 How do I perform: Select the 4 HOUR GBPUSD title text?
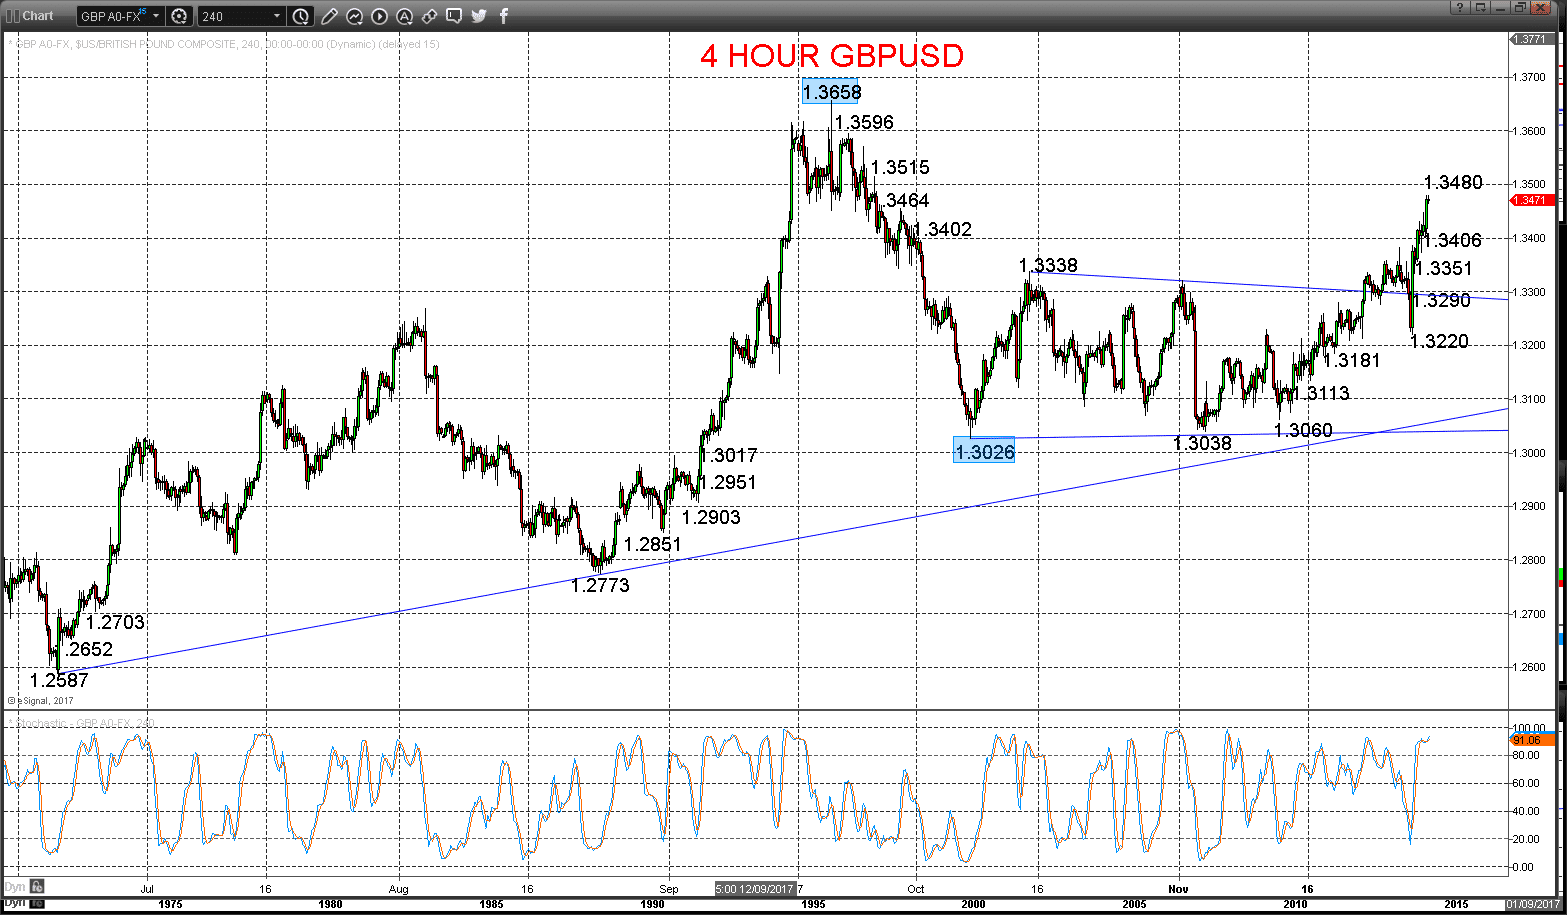pos(832,55)
